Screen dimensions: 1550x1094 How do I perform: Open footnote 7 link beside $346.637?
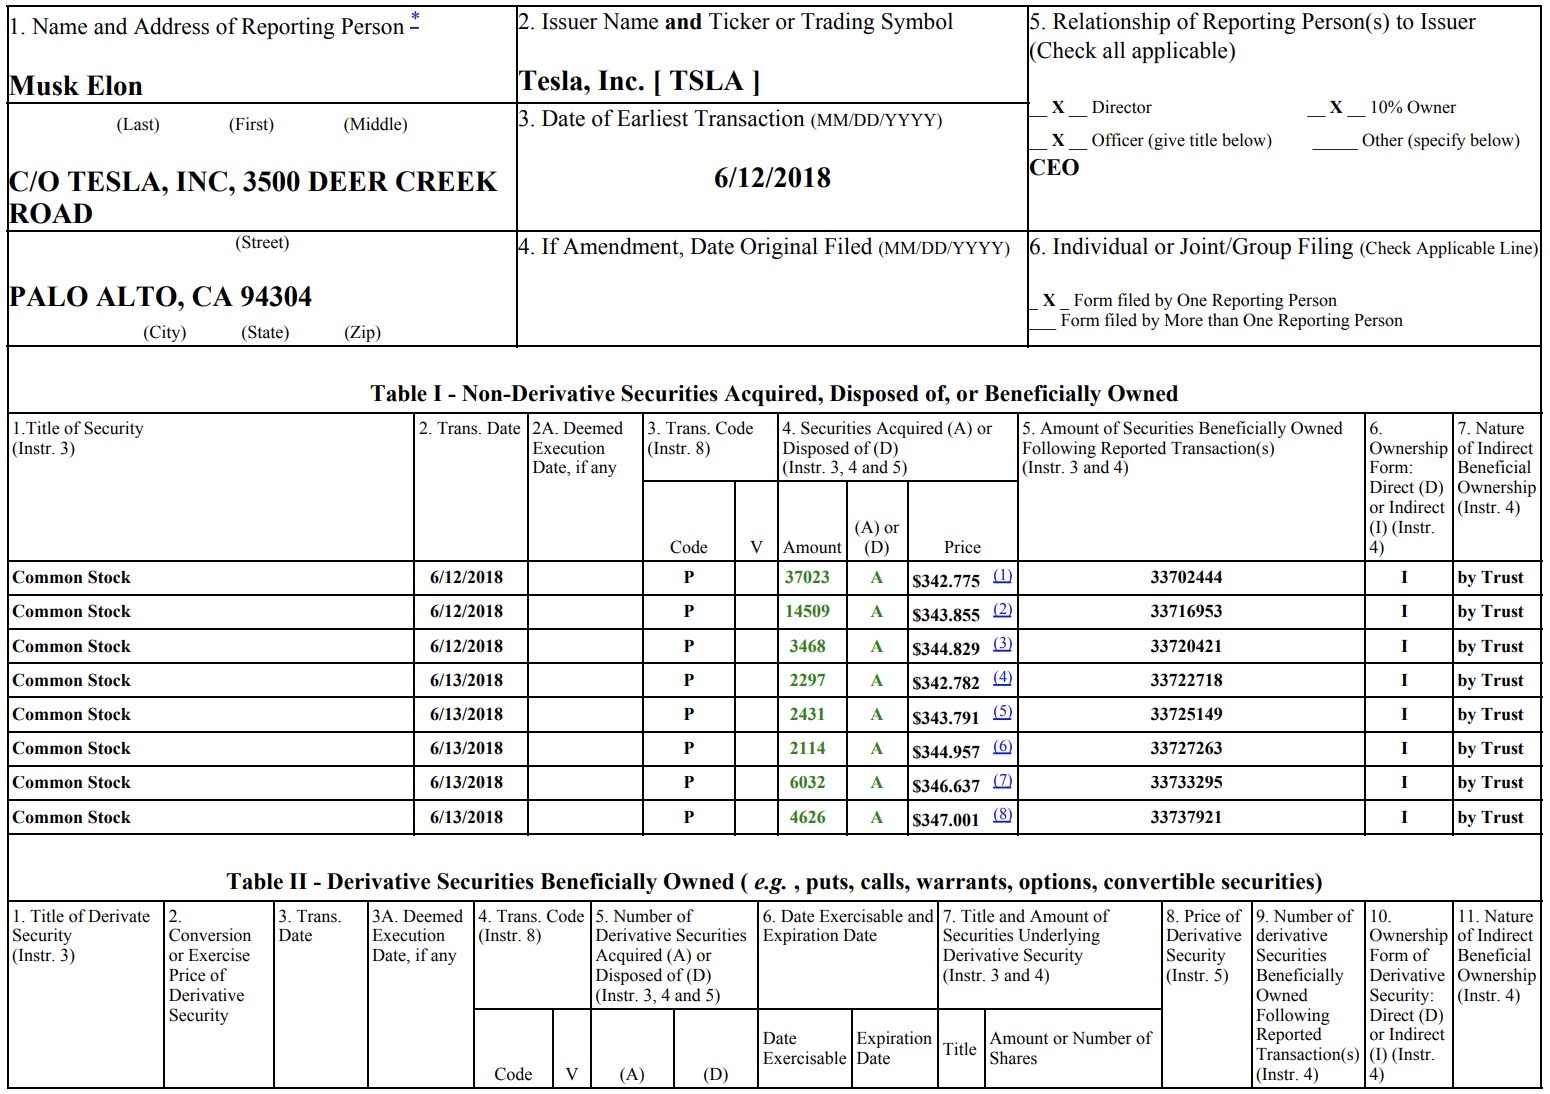tap(1002, 781)
